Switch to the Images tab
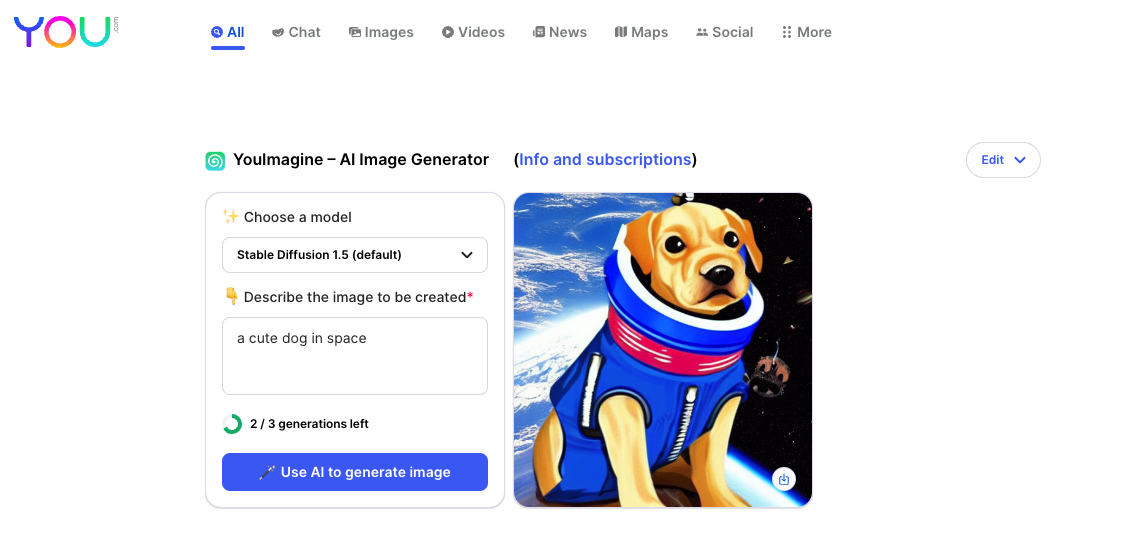Screen dimensions: 1148x537 381,32
